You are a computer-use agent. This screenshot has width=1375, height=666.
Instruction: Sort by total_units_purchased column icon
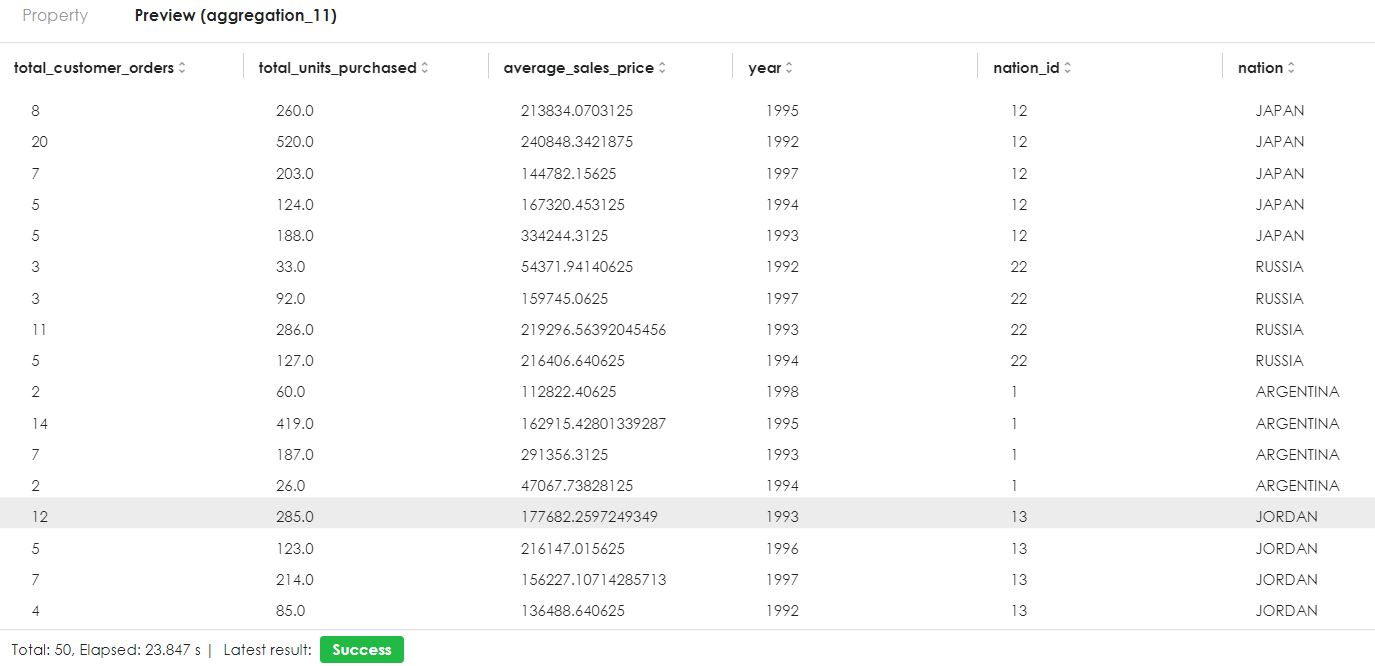424,68
